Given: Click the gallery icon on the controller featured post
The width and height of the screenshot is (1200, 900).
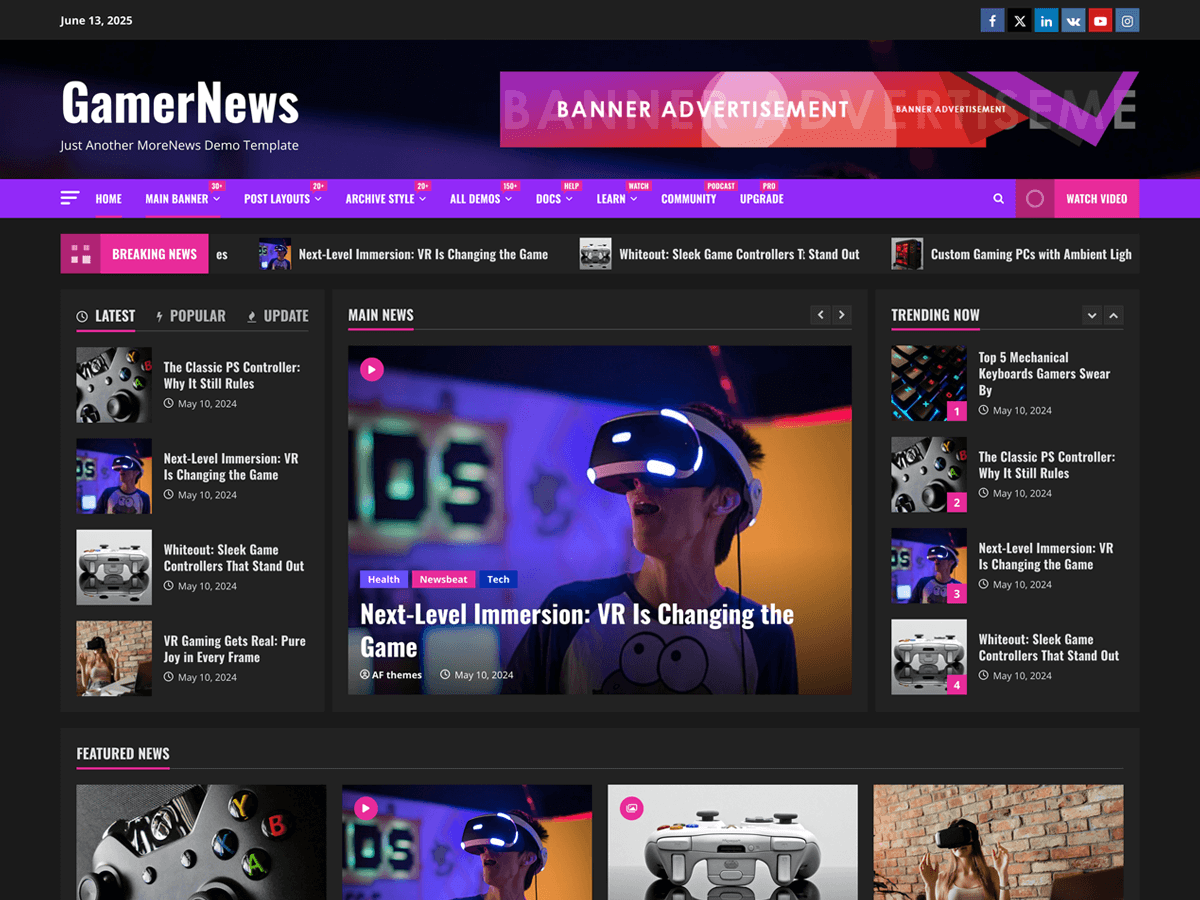Looking at the screenshot, I should coord(630,807).
